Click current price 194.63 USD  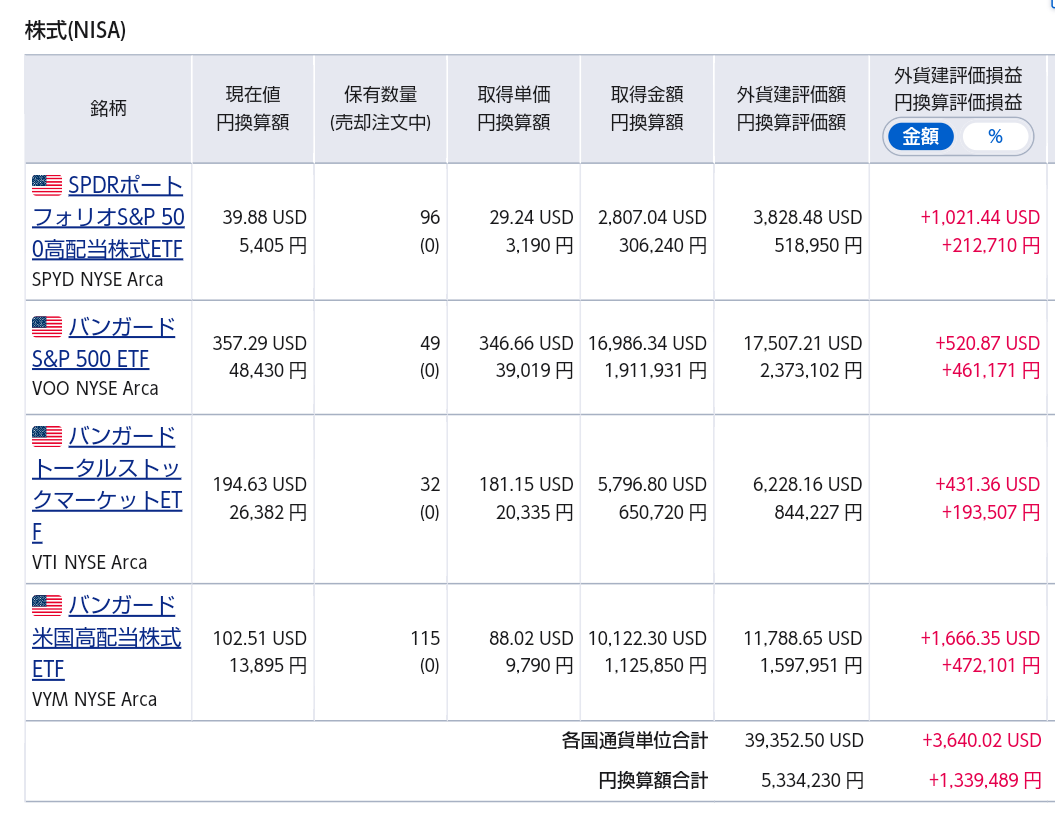pyautogui.click(x=260, y=485)
